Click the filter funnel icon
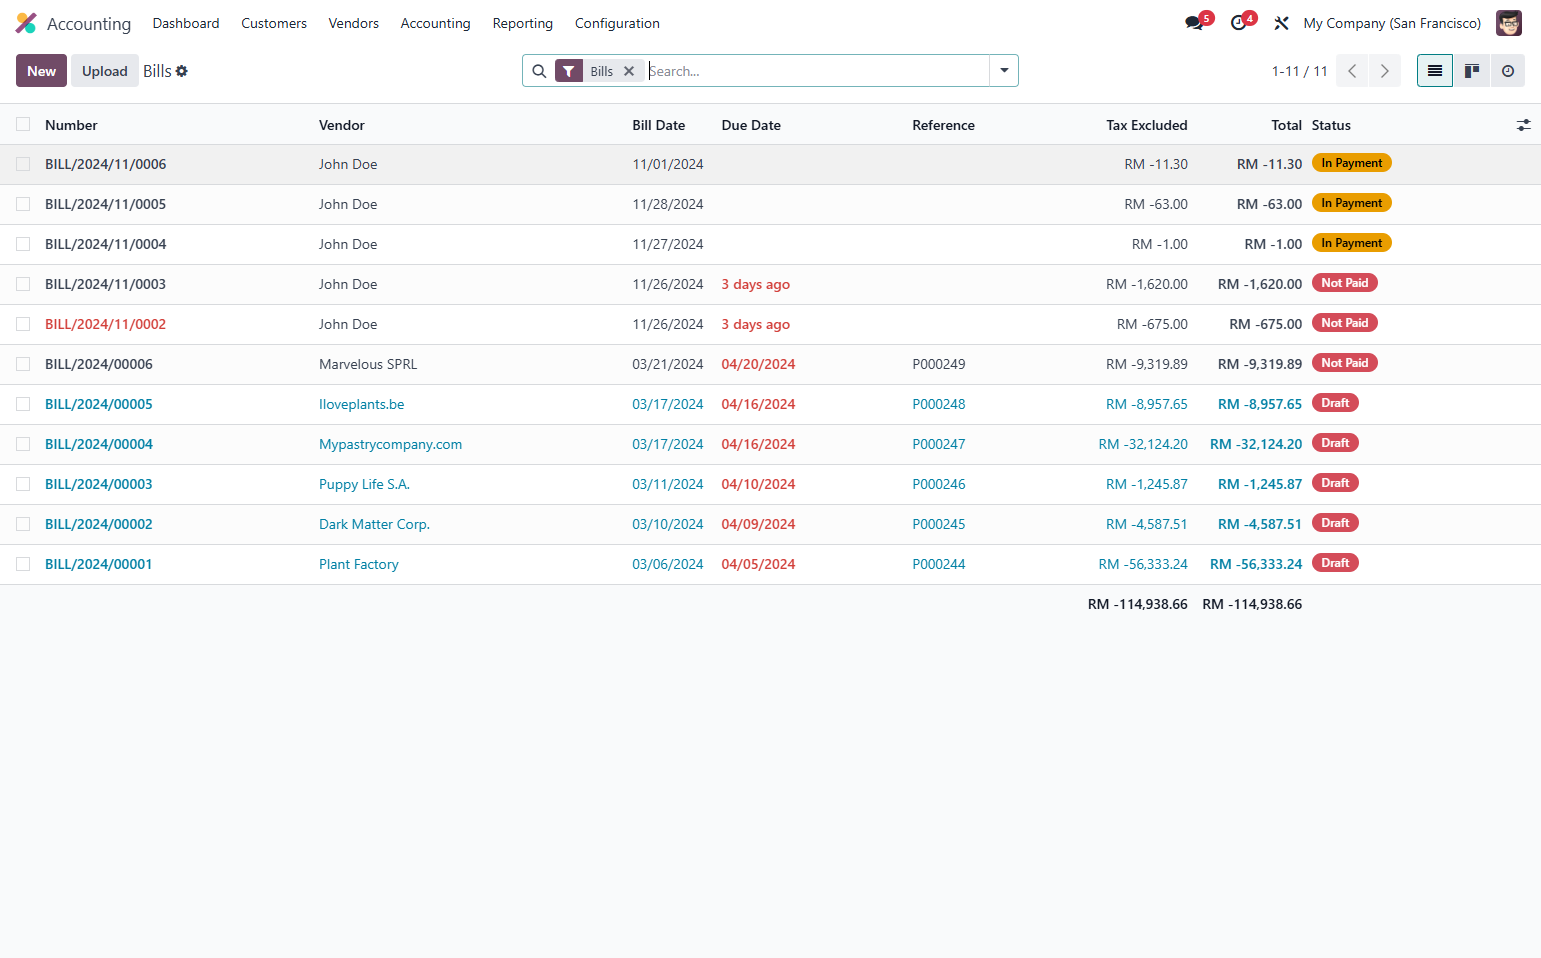Screen dimensions: 1541x958 pos(569,71)
